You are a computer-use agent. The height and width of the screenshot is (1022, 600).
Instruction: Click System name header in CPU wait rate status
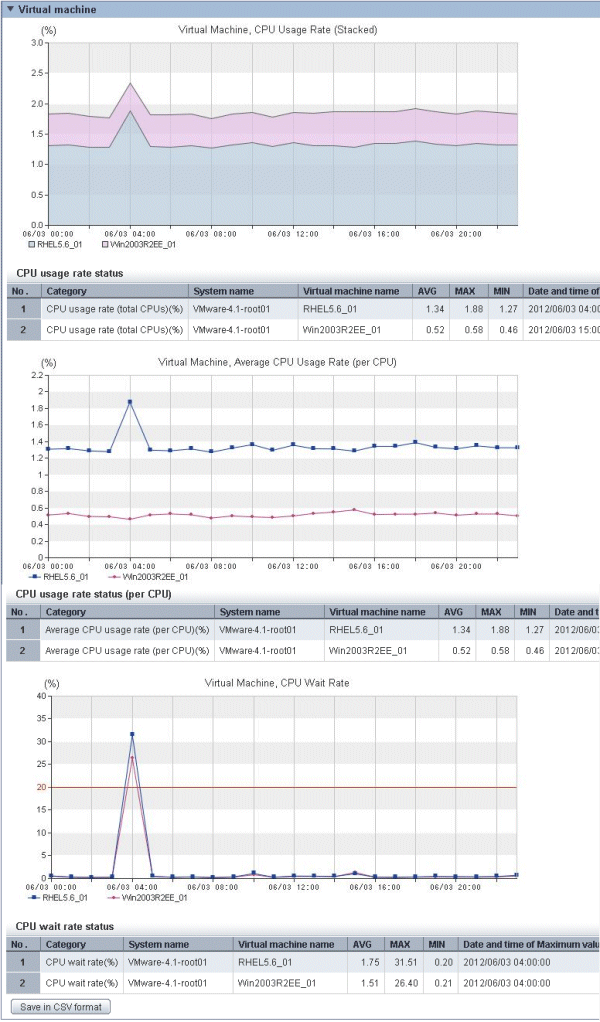coord(179,944)
